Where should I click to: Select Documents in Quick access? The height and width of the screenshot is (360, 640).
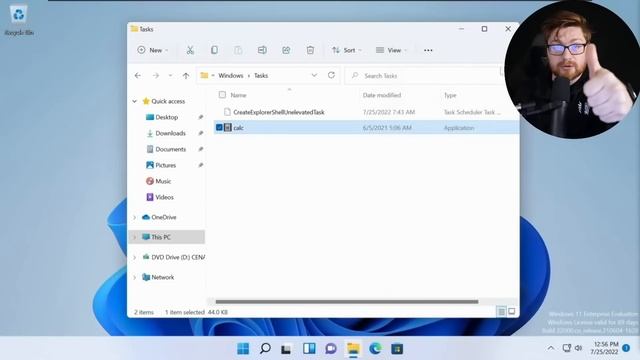[170, 149]
